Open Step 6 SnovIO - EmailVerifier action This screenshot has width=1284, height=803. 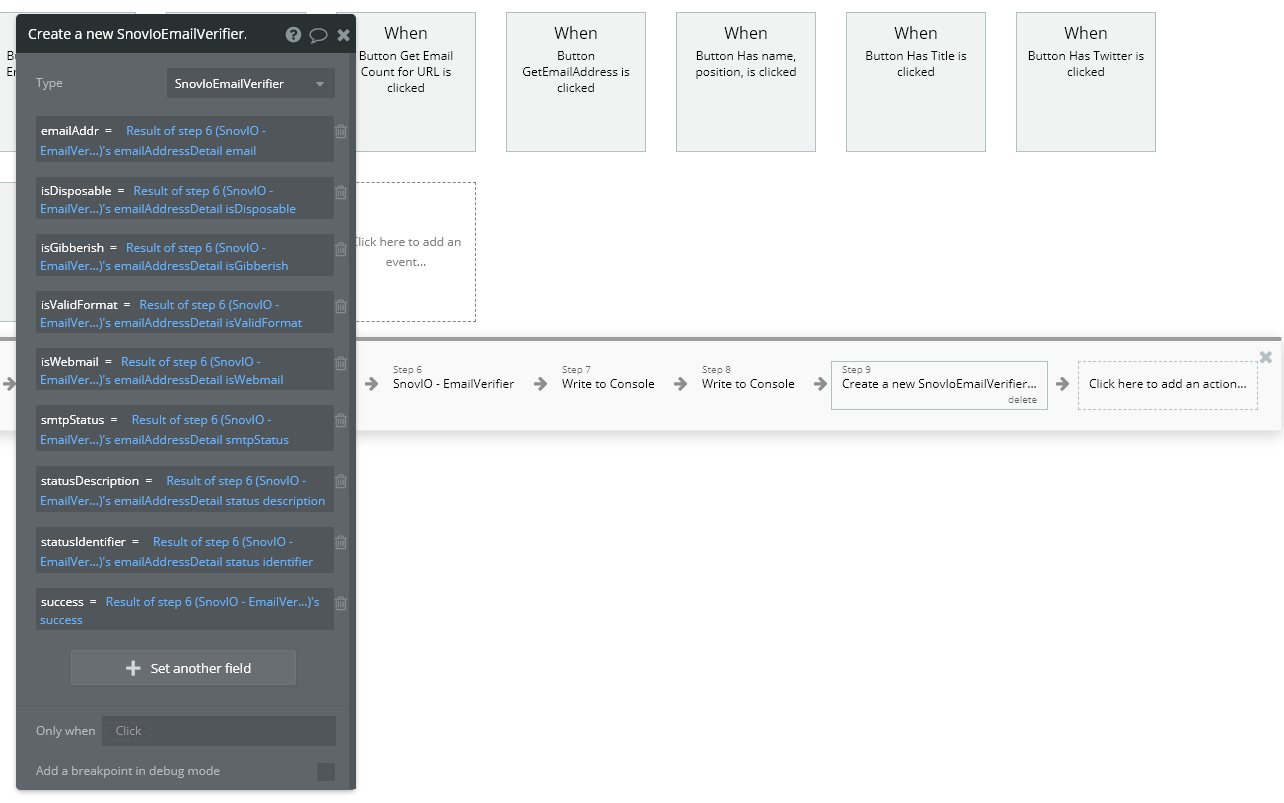(453, 384)
